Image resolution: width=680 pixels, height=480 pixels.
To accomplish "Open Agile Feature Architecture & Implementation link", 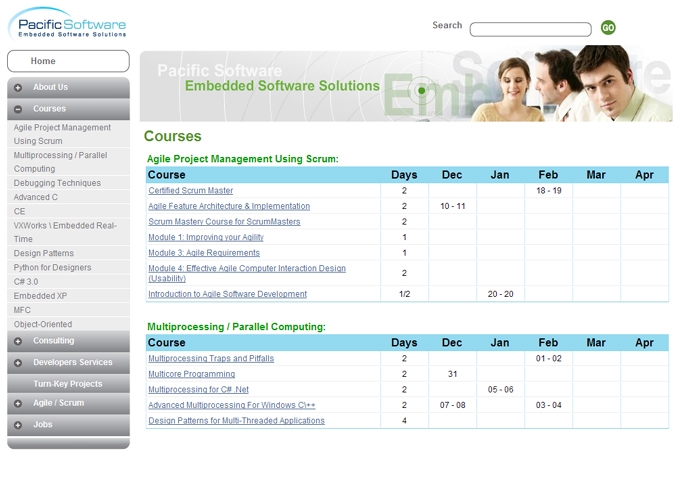I will tap(229, 206).
